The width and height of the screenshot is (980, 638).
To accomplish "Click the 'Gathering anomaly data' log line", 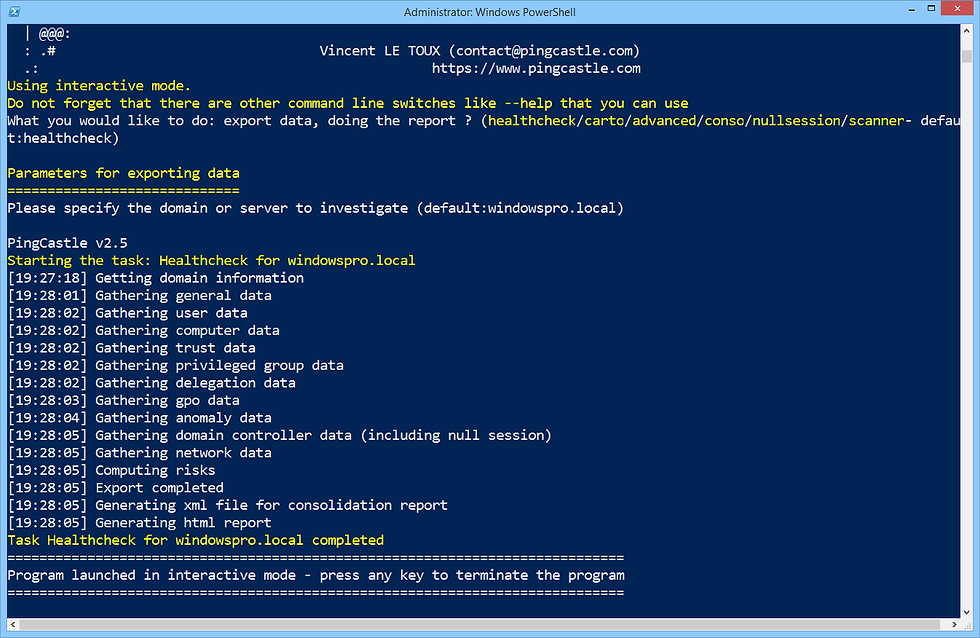I will tap(139, 418).
